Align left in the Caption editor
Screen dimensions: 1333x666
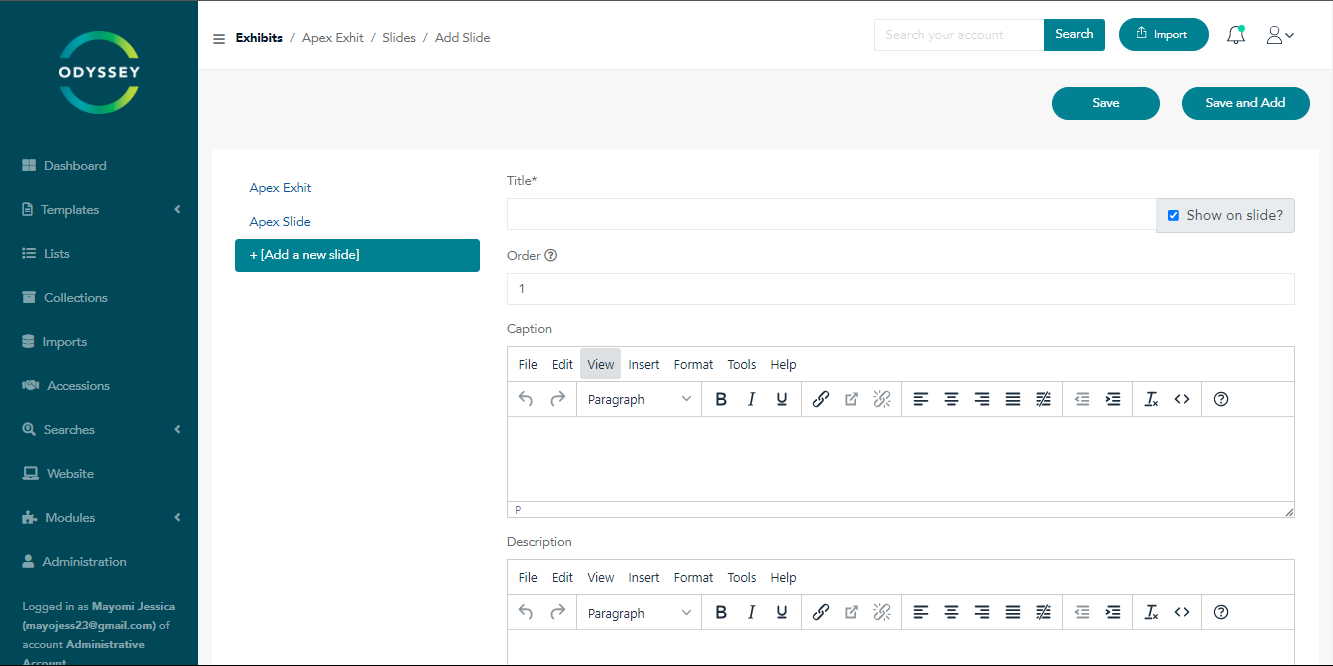pos(921,399)
